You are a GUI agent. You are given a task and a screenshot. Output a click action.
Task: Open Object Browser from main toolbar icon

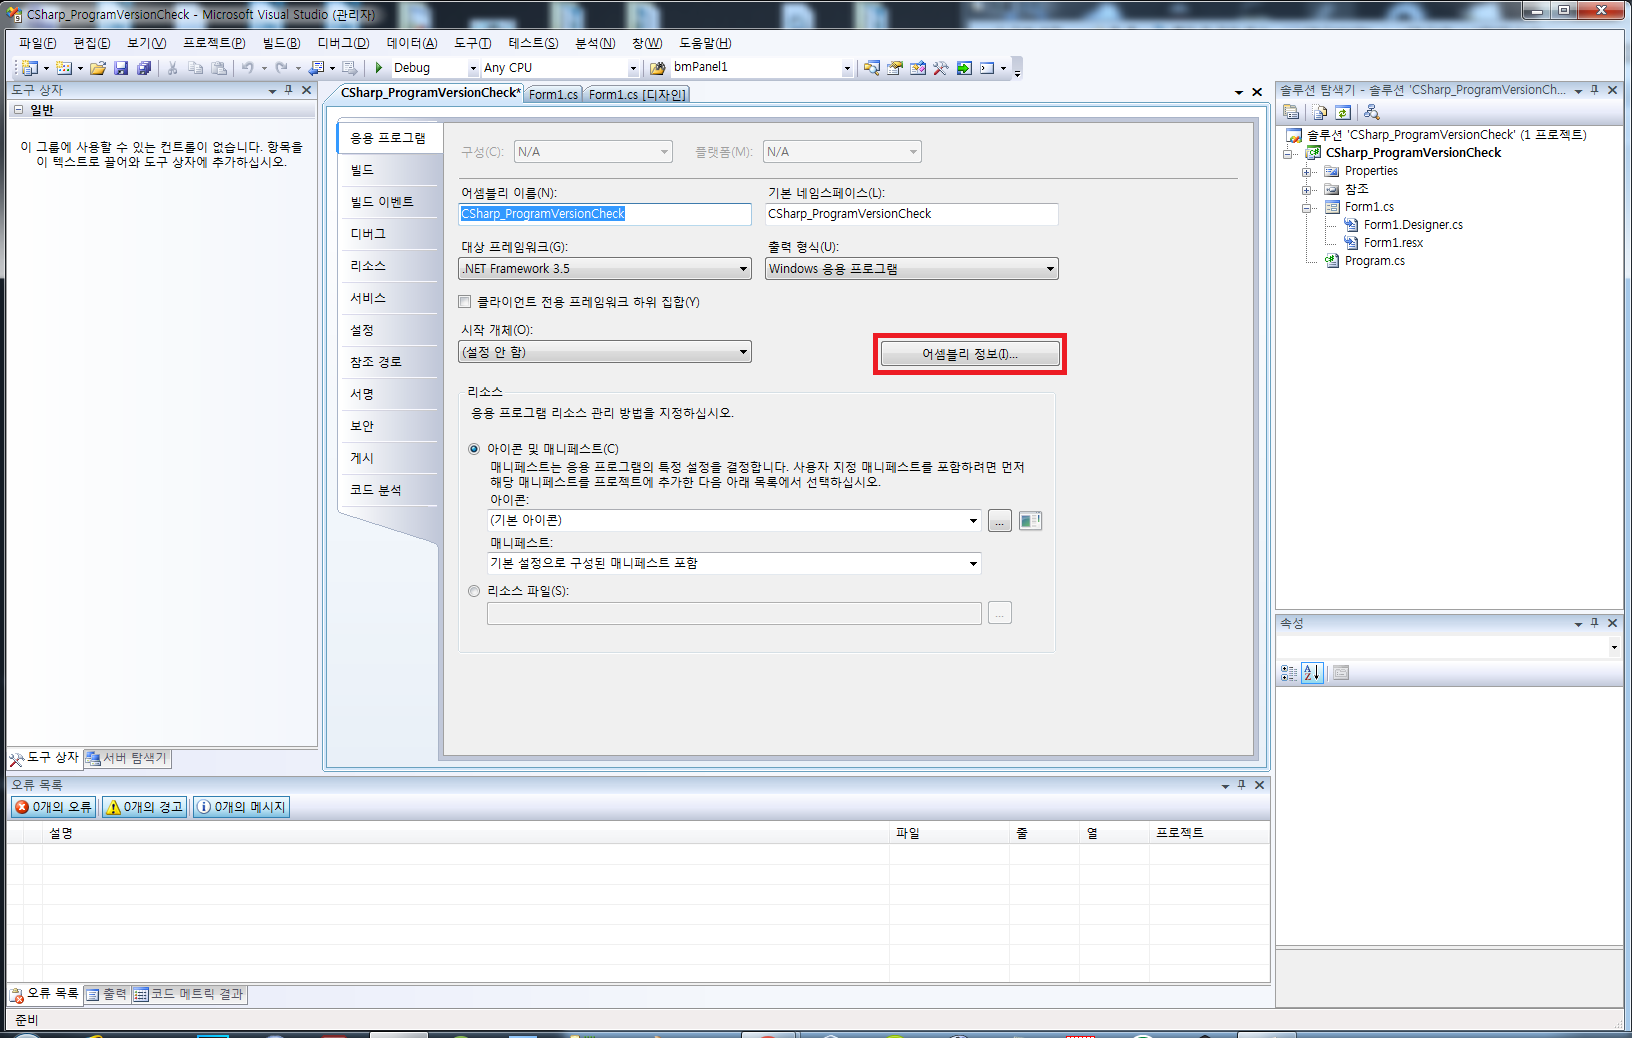[918, 68]
